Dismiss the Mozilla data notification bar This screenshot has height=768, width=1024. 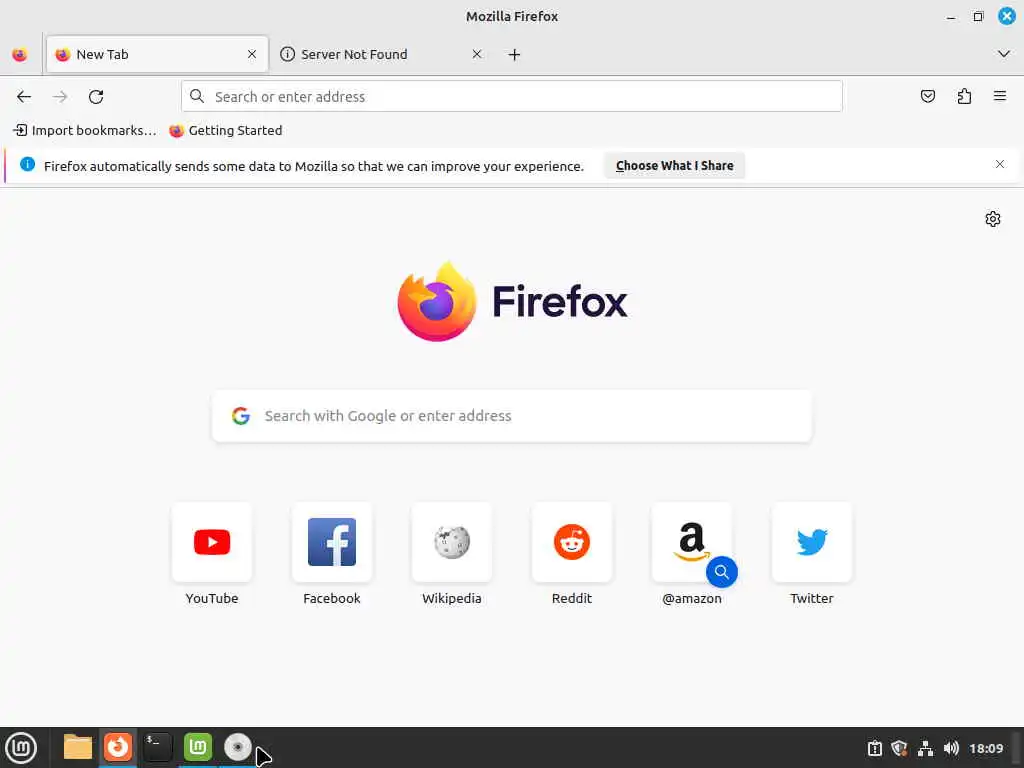pyautogui.click(x=1000, y=165)
